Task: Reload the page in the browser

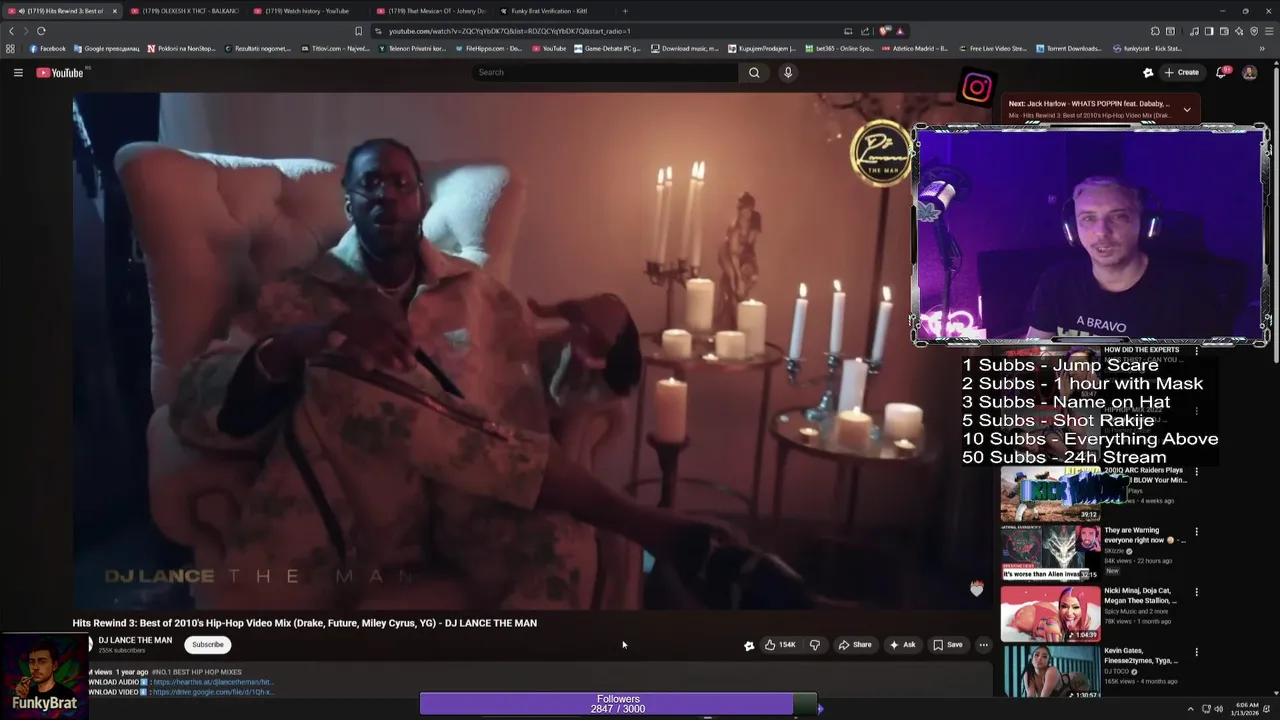Action: pyautogui.click(x=41, y=31)
